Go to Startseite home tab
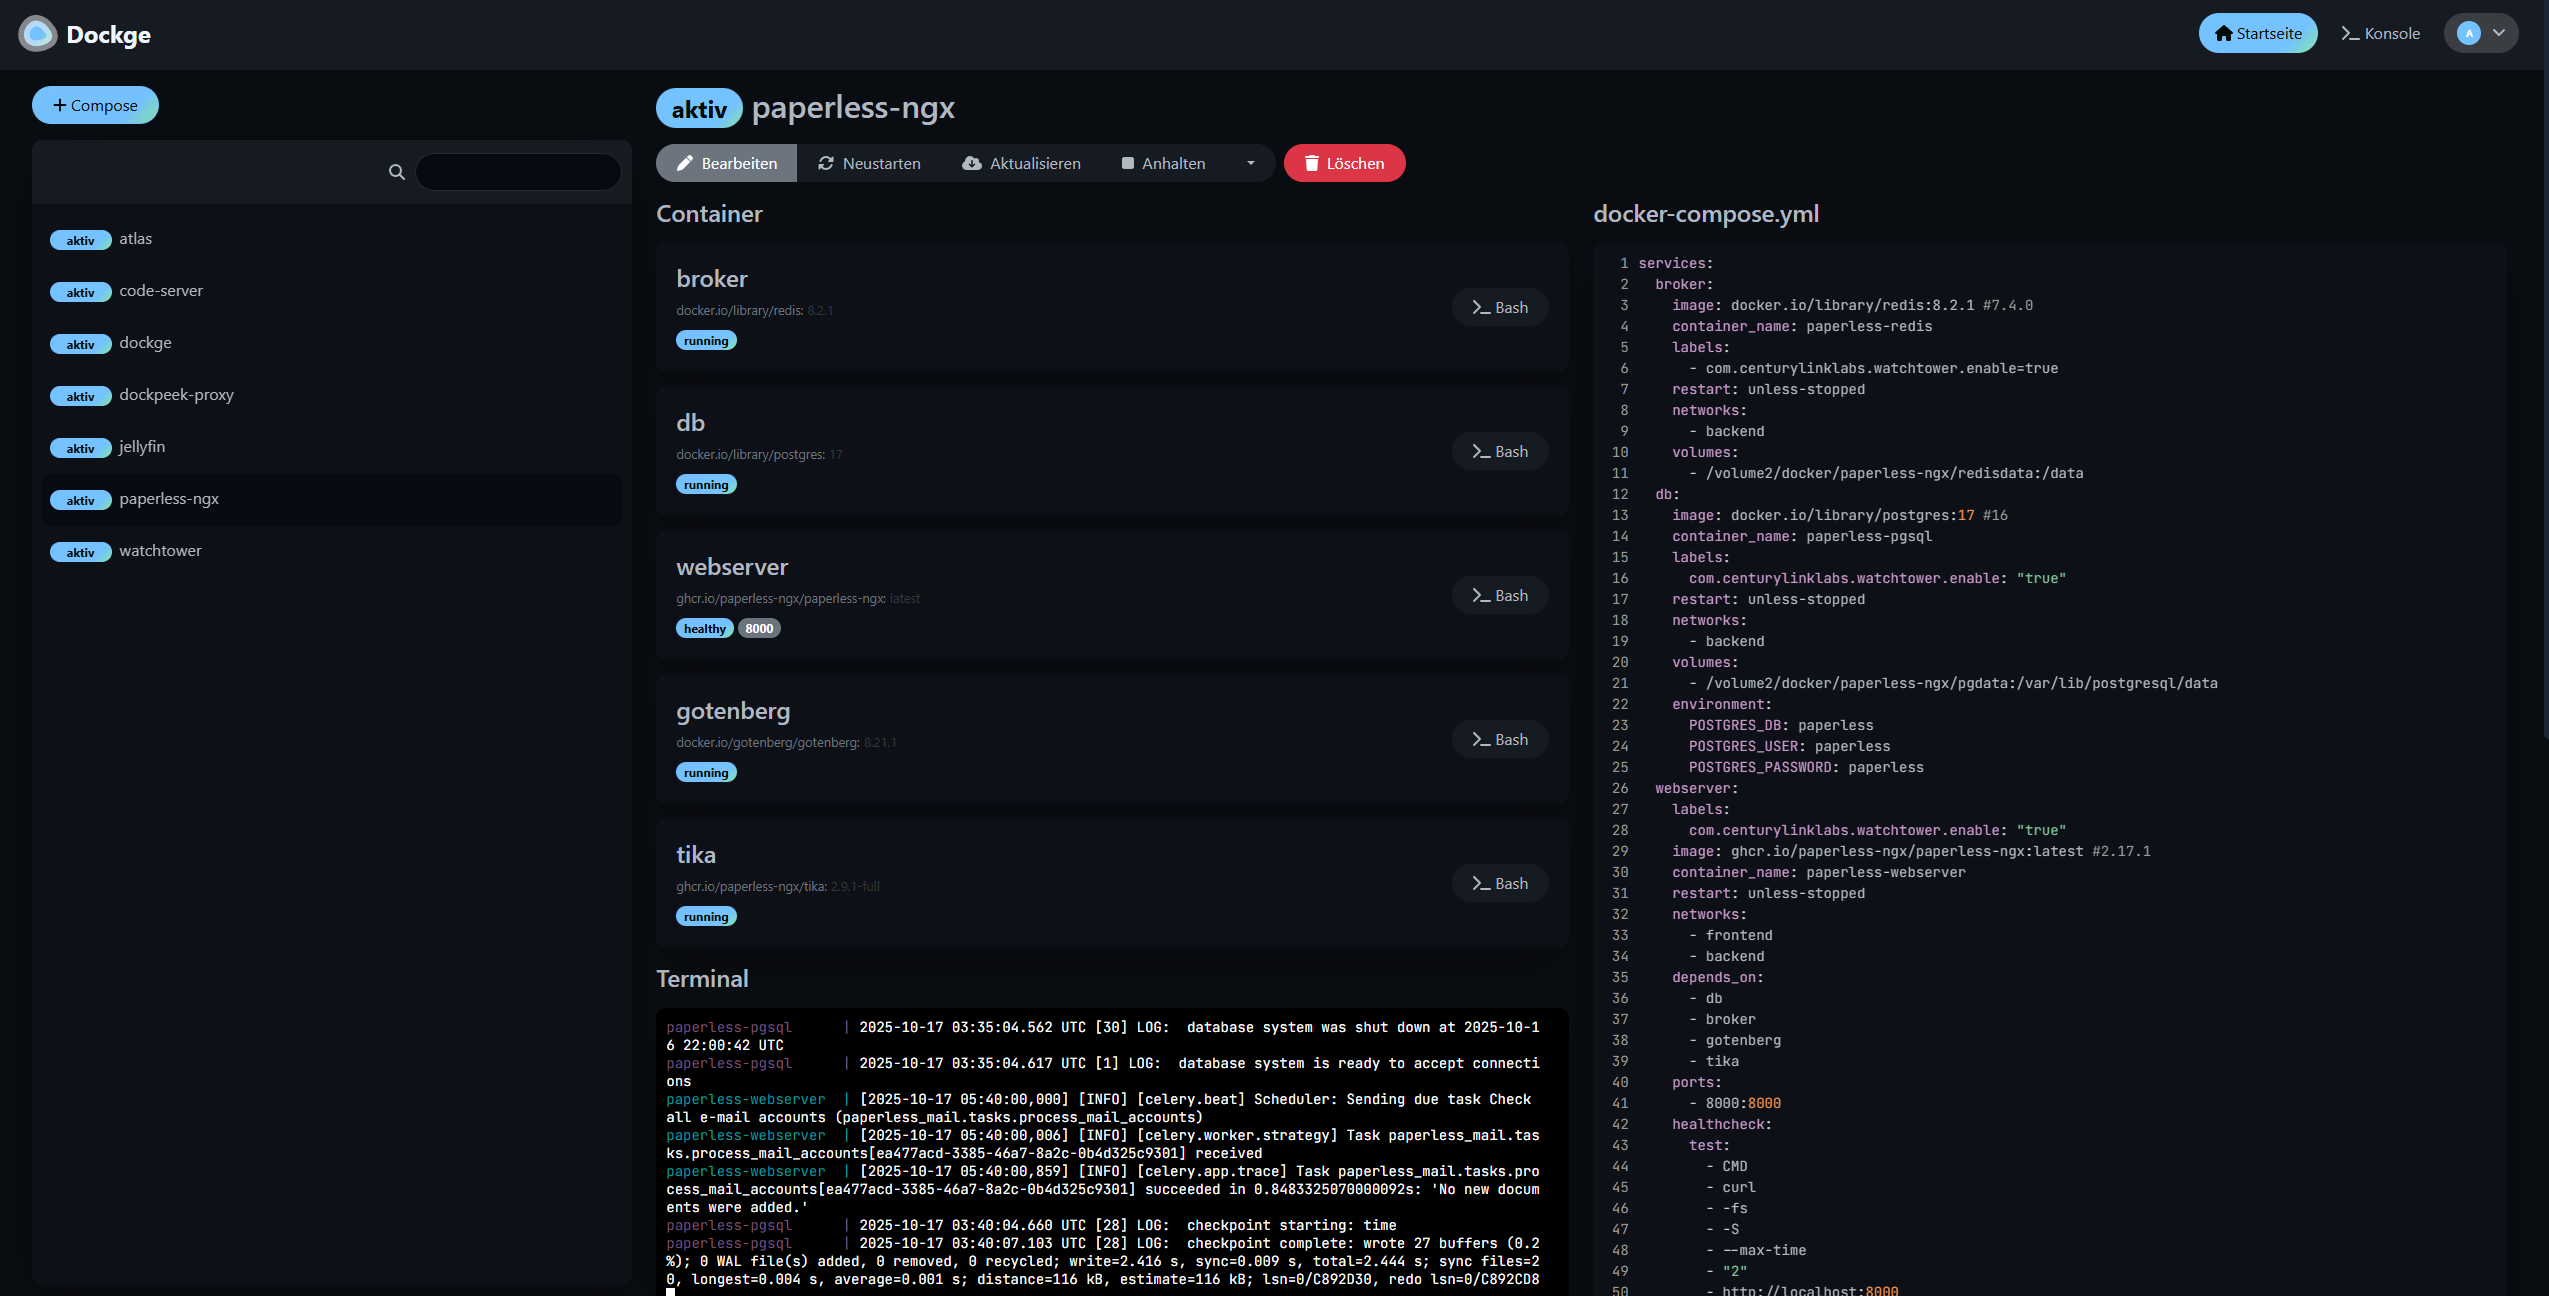The image size is (2549, 1296). [2257, 34]
